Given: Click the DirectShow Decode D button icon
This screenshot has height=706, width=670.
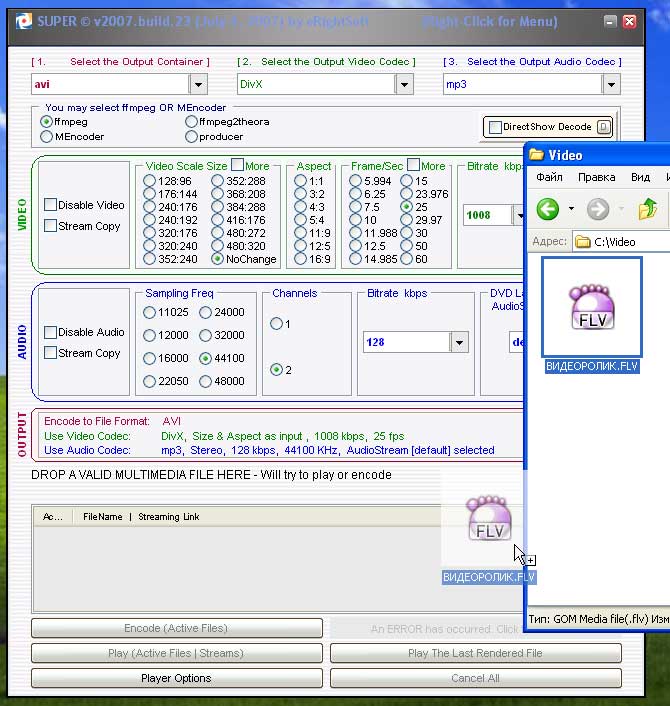Looking at the screenshot, I should [x=604, y=127].
